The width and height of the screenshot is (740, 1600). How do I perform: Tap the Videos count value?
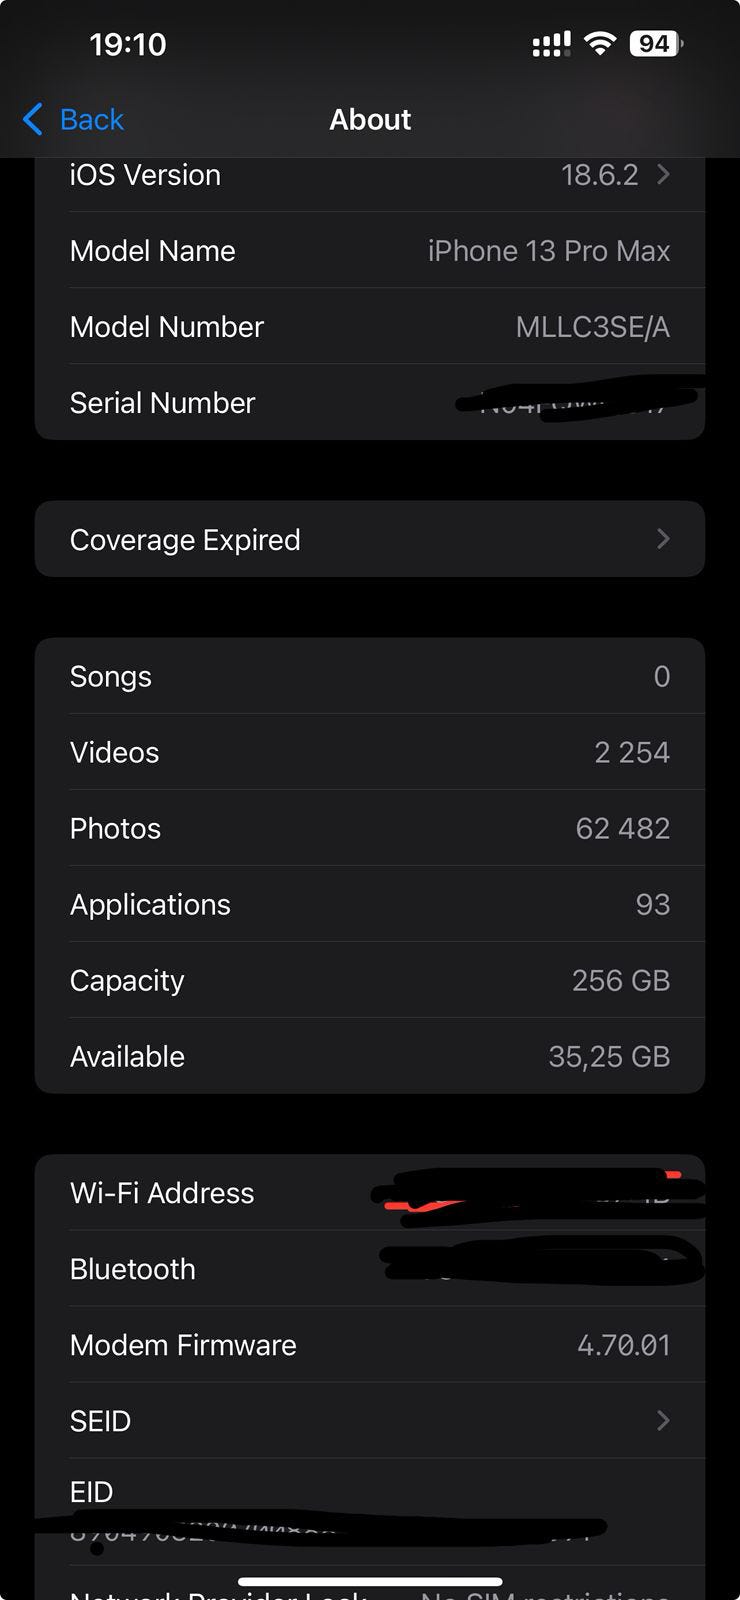631,753
